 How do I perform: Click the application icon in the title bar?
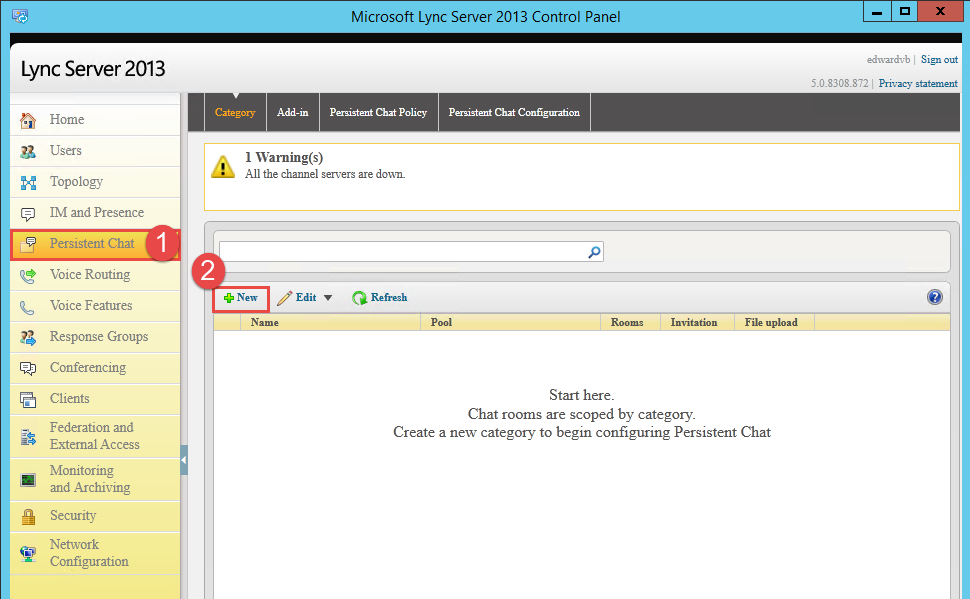(20, 16)
